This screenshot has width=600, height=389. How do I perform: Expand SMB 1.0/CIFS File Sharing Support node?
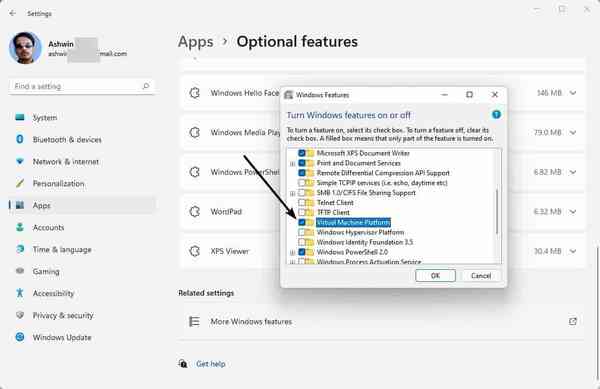coord(292,193)
